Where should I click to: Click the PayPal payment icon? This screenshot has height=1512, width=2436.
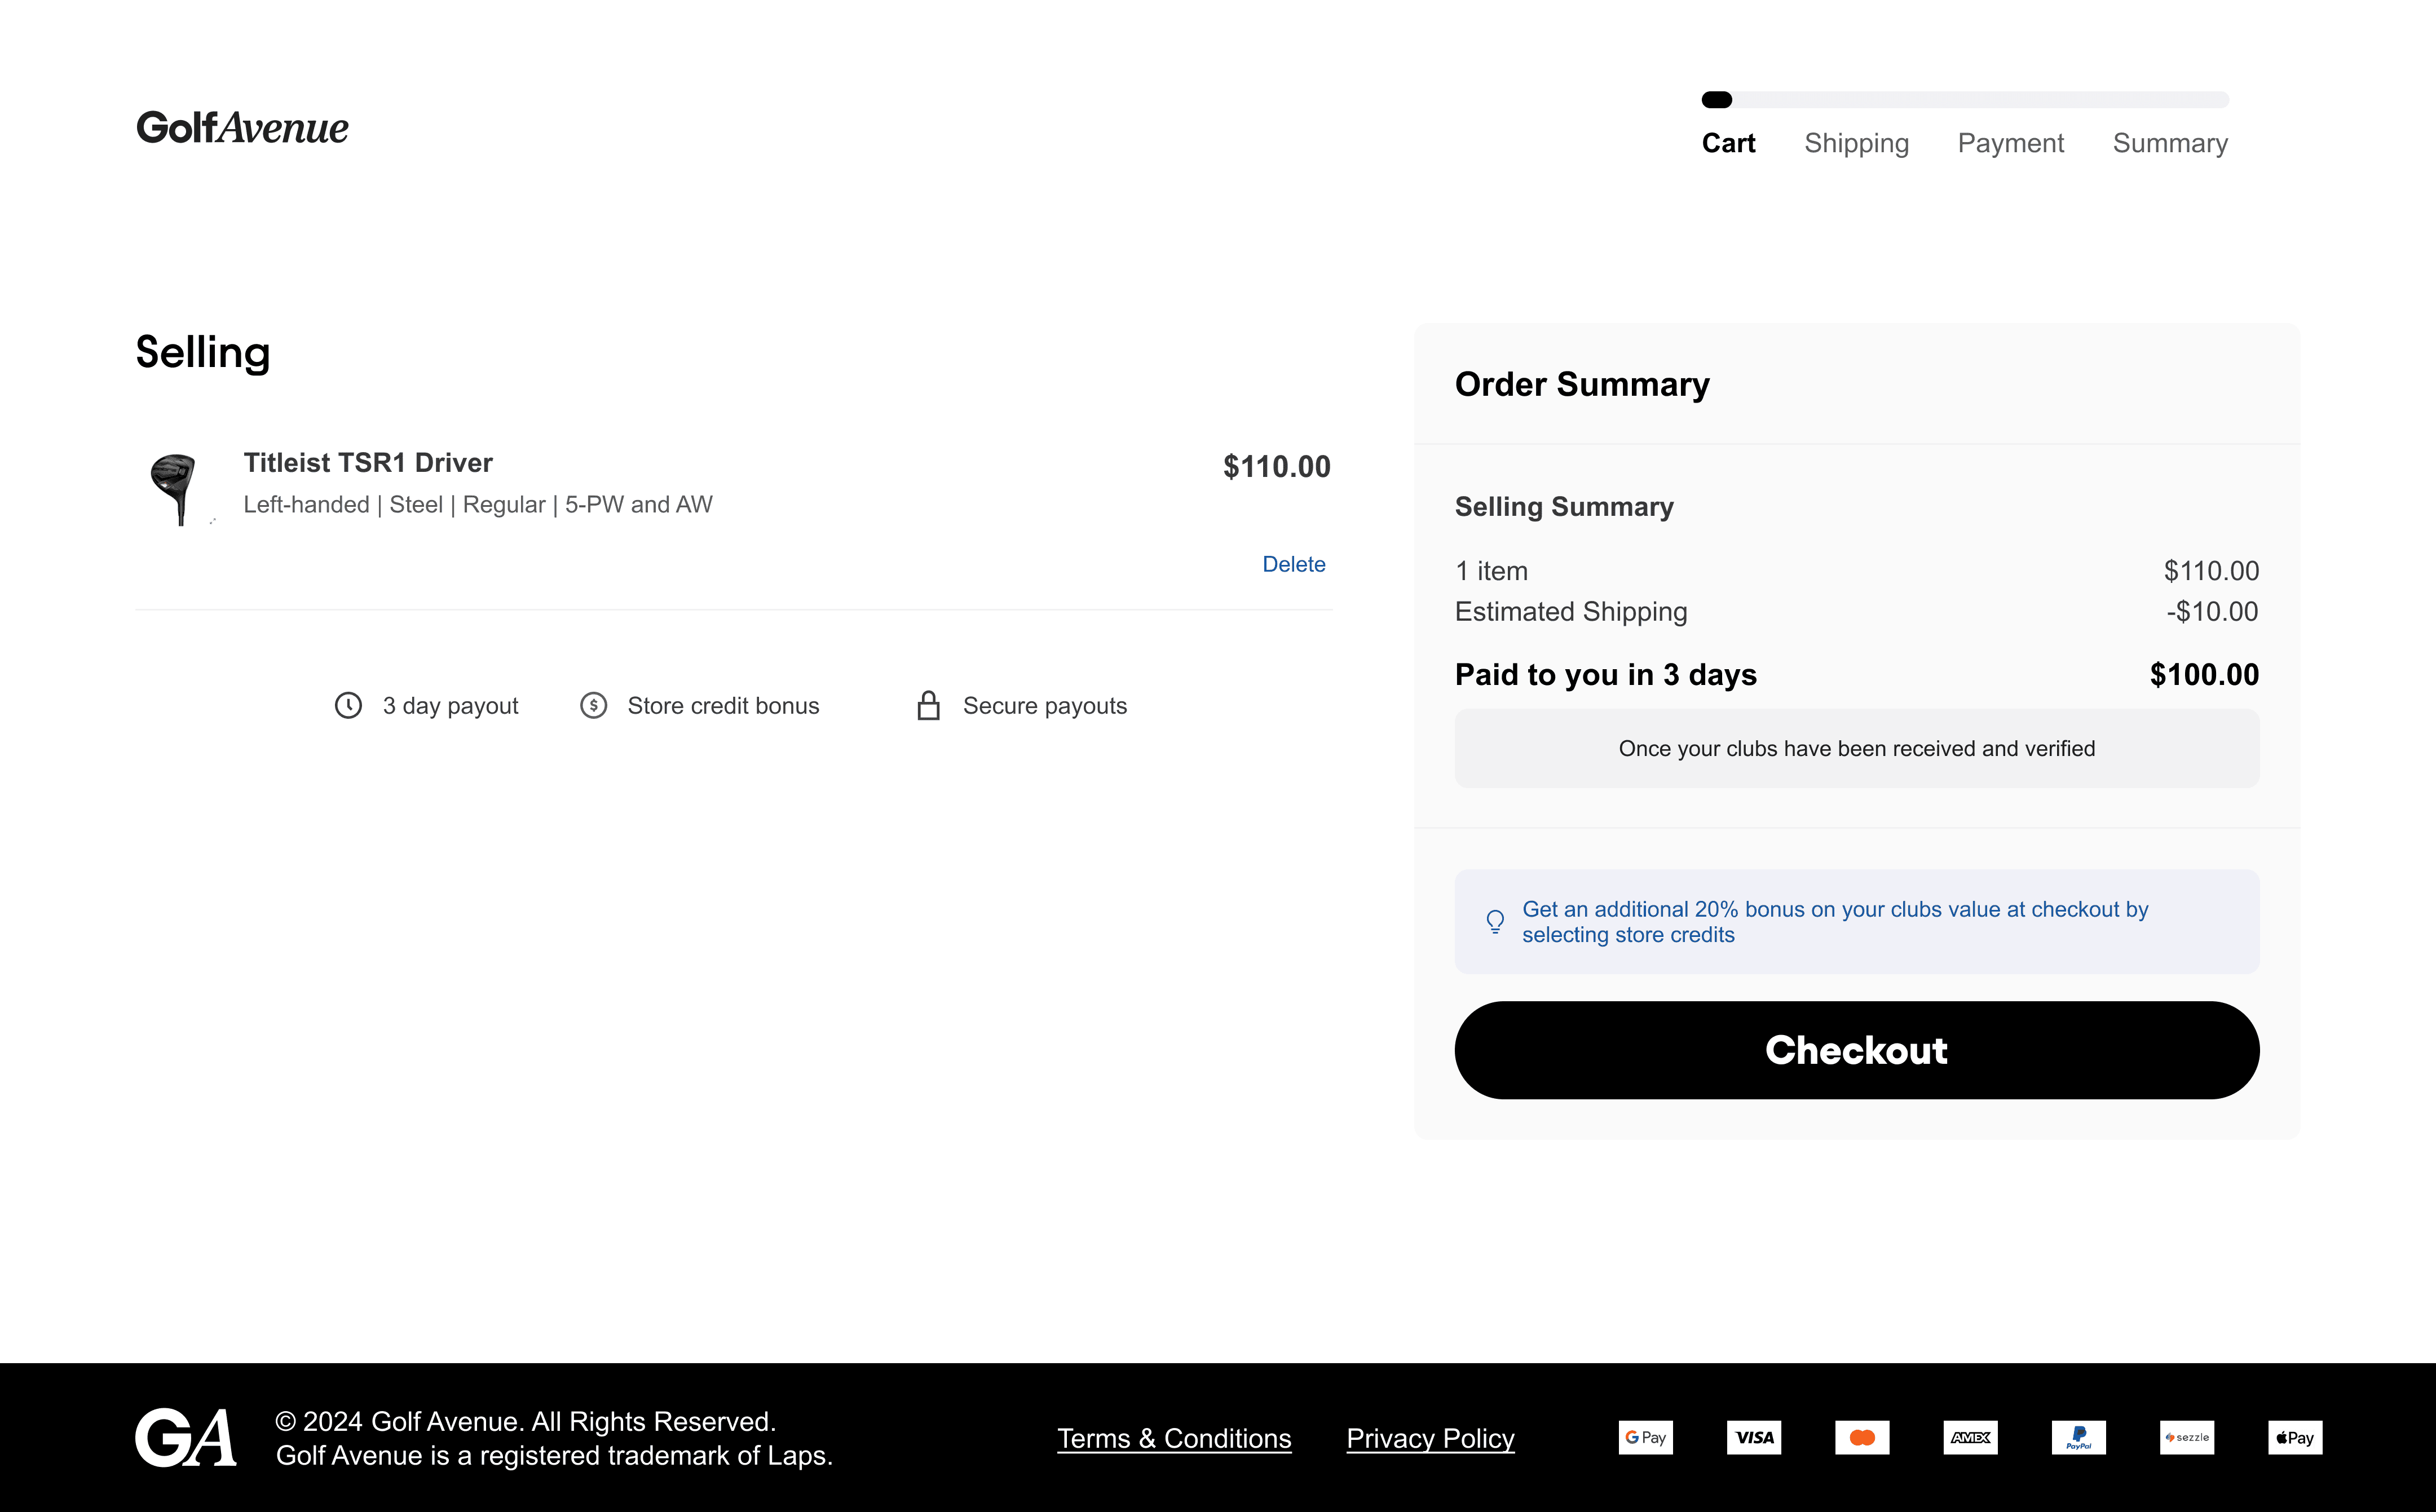pyautogui.click(x=2078, y=1438)
